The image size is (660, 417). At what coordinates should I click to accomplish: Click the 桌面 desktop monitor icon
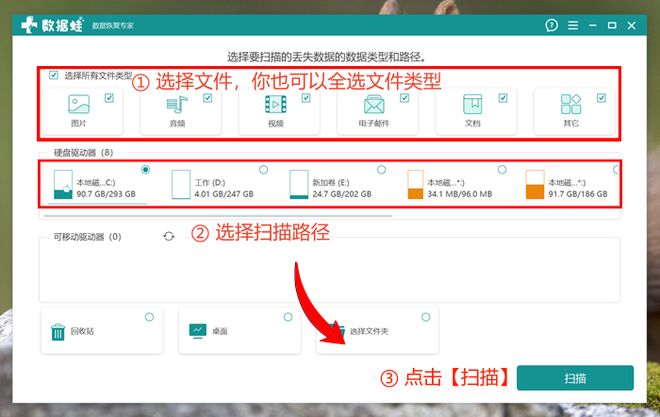coord(198,331)
